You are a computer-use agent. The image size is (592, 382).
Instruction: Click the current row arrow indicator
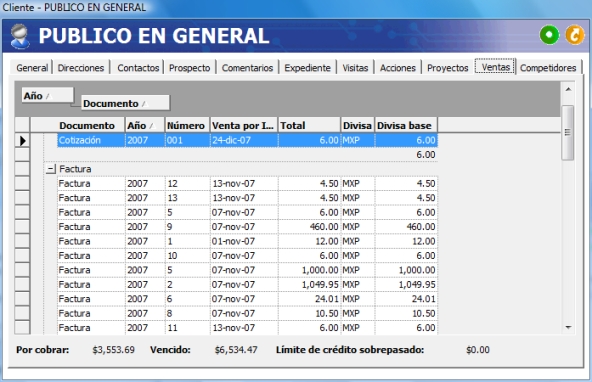[22, 140]
